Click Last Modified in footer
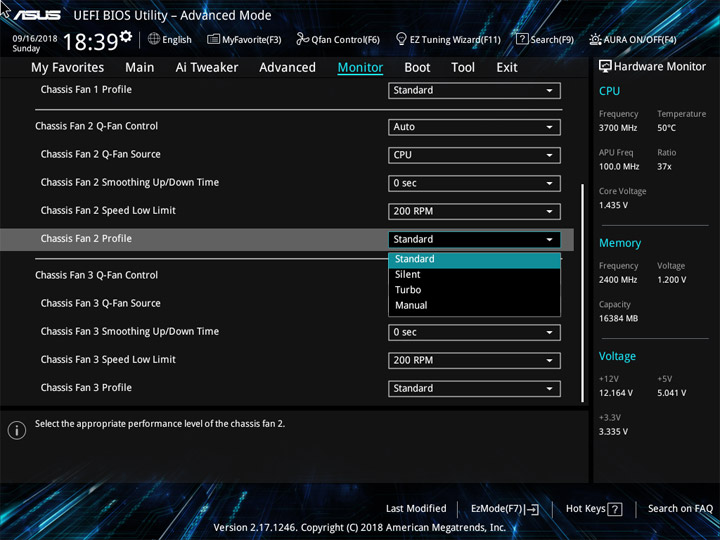 click(416, 508)
